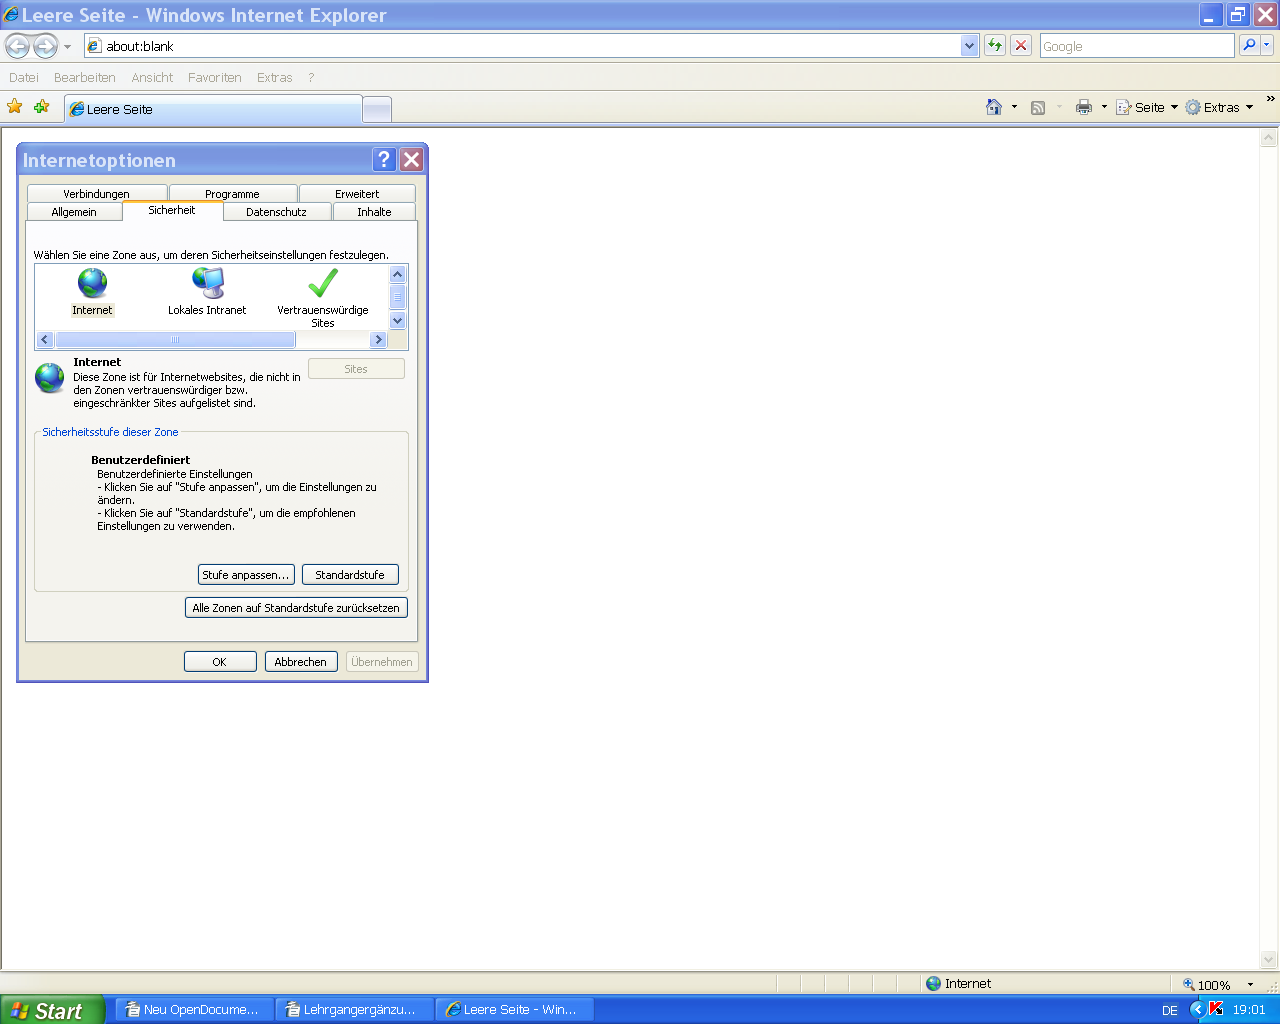Open the Windows Start menu

51,1010
